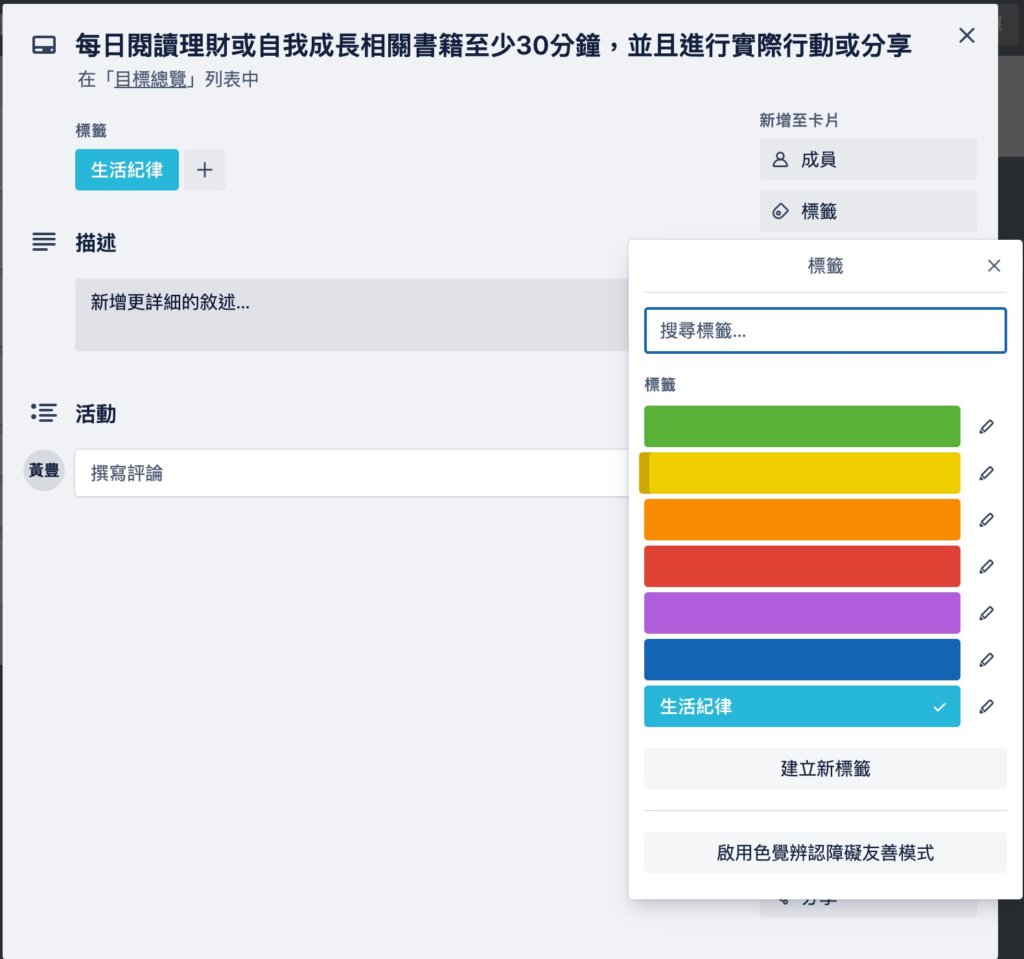The width and height of the screenshot is (1024, 959).
Task: Close the card detail window
Action: pos(967,35)
